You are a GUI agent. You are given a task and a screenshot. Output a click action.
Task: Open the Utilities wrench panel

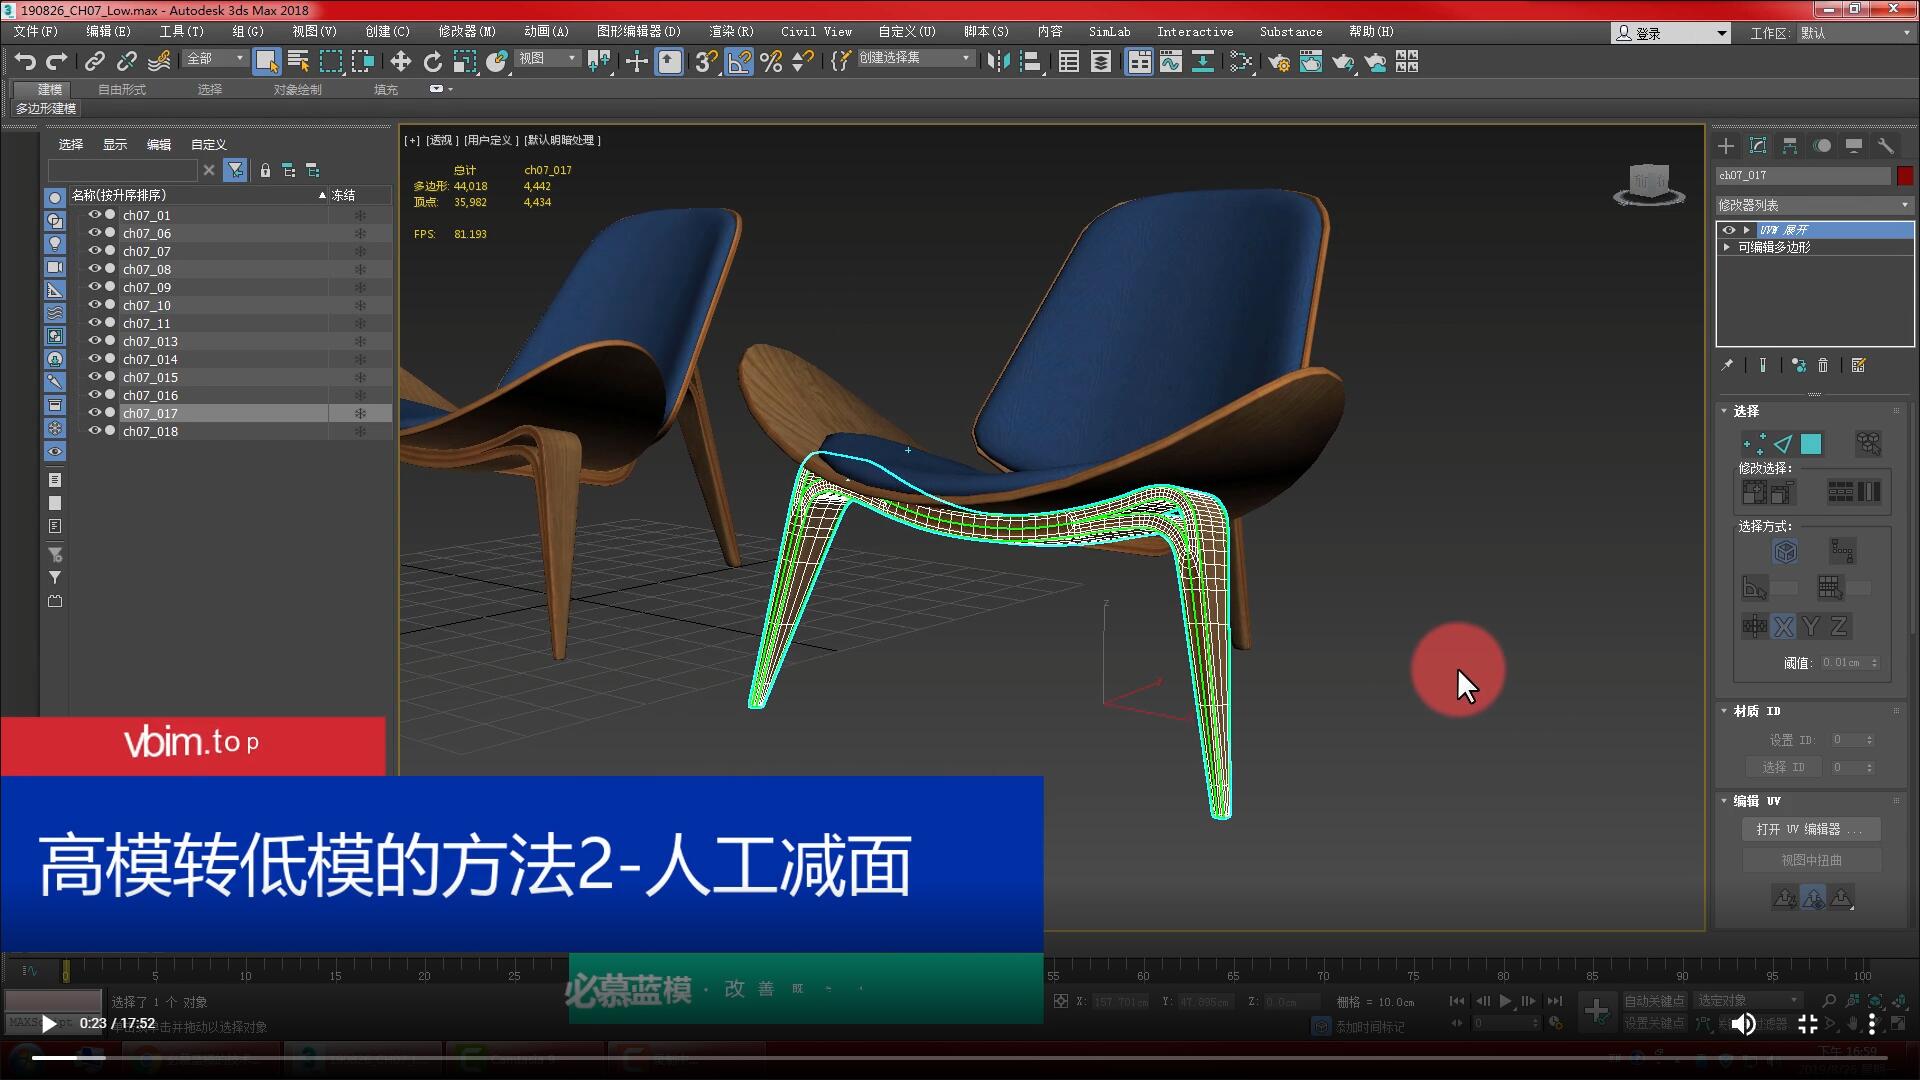click(x=1885, y=146)
